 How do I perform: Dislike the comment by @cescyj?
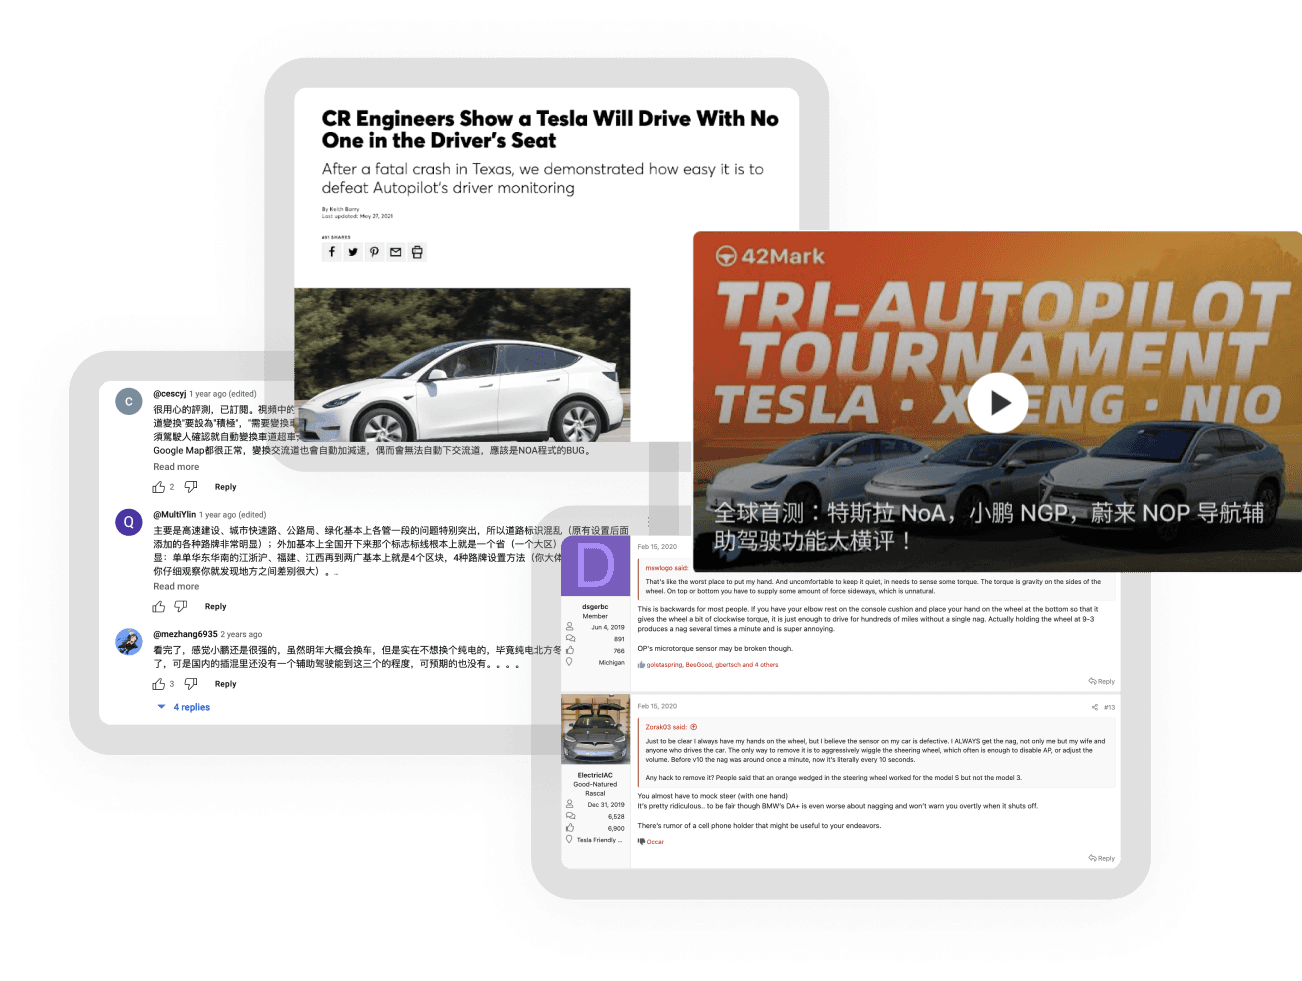pos(191,487)
